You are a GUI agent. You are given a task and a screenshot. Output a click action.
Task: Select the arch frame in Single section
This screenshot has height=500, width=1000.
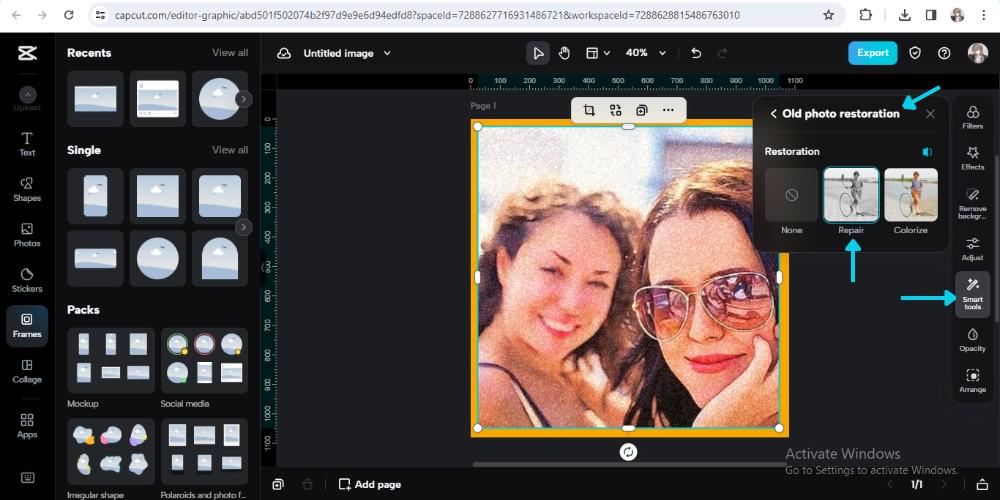pyautogui.click(x=219, y=258)
